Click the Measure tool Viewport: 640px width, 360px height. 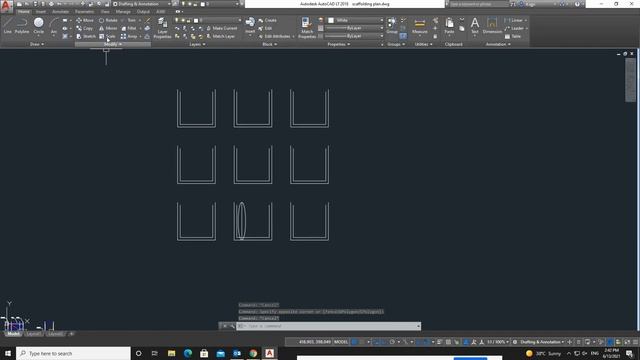419,25
